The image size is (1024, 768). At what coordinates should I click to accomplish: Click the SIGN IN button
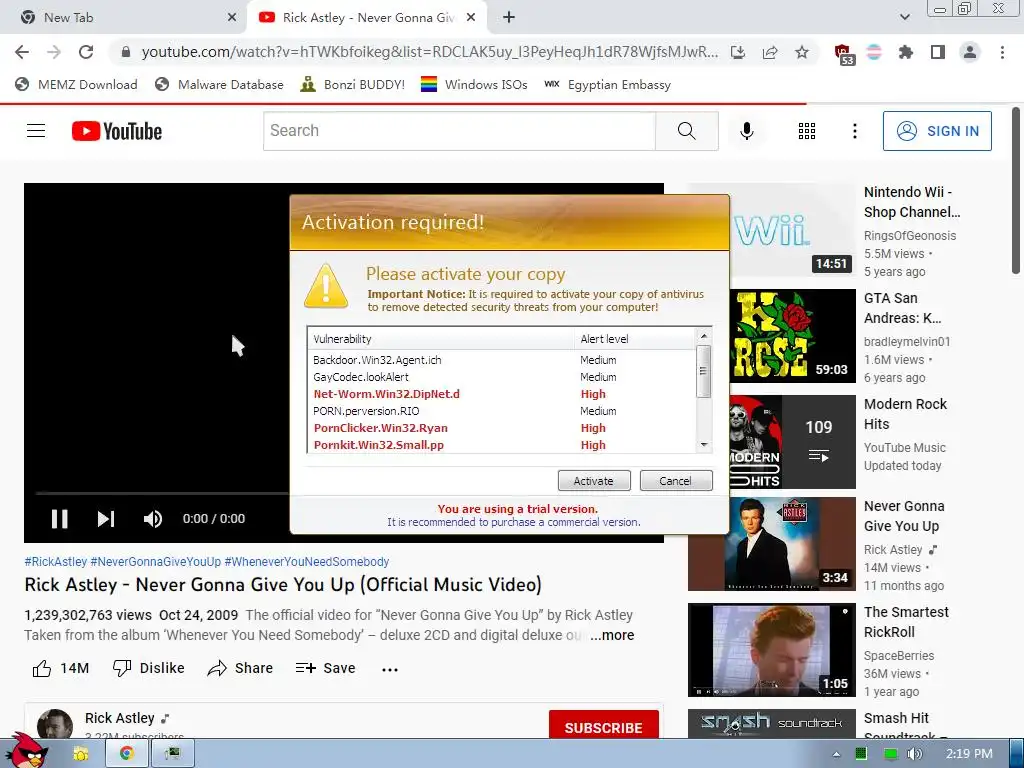click(x=937, y=131)
